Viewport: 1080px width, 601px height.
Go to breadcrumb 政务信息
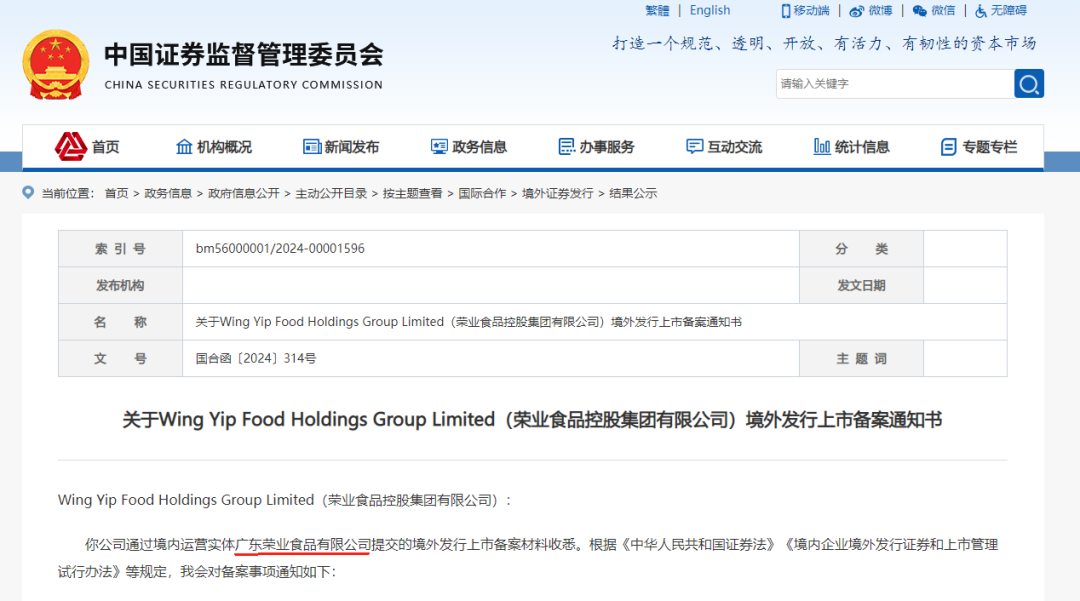click(x=168, y=193)
